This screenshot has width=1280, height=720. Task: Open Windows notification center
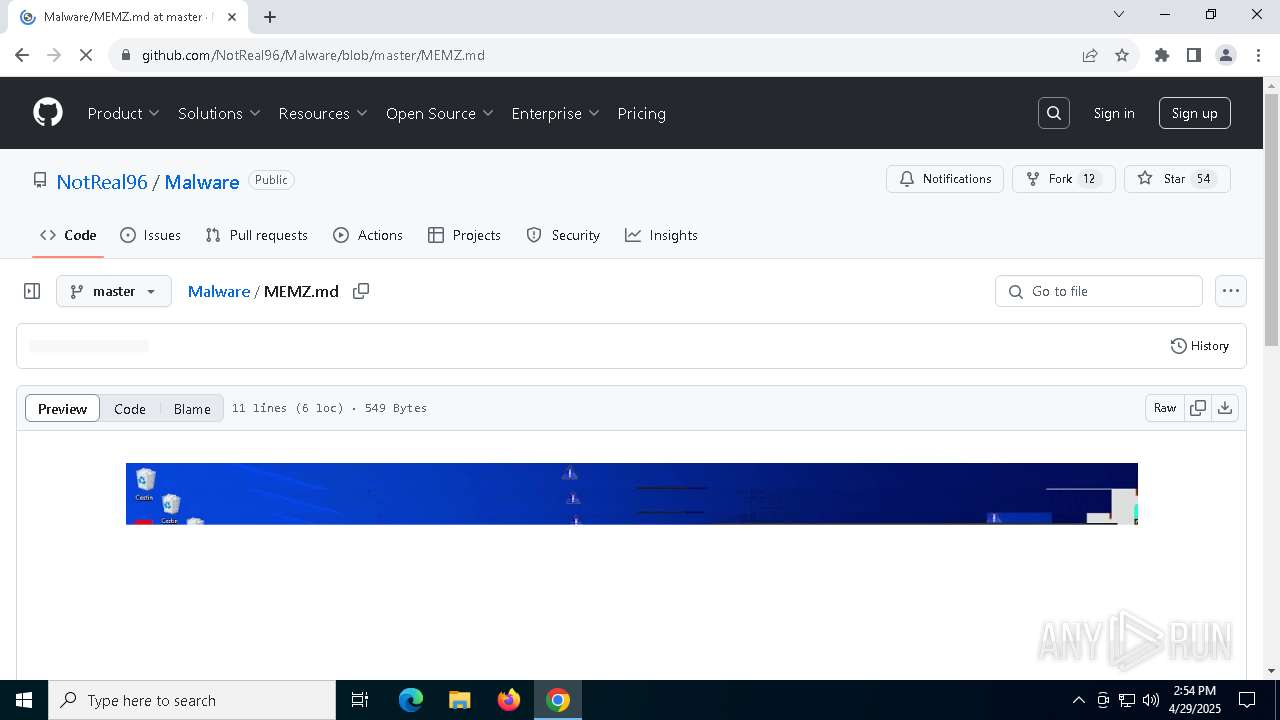pos(1247,700)
